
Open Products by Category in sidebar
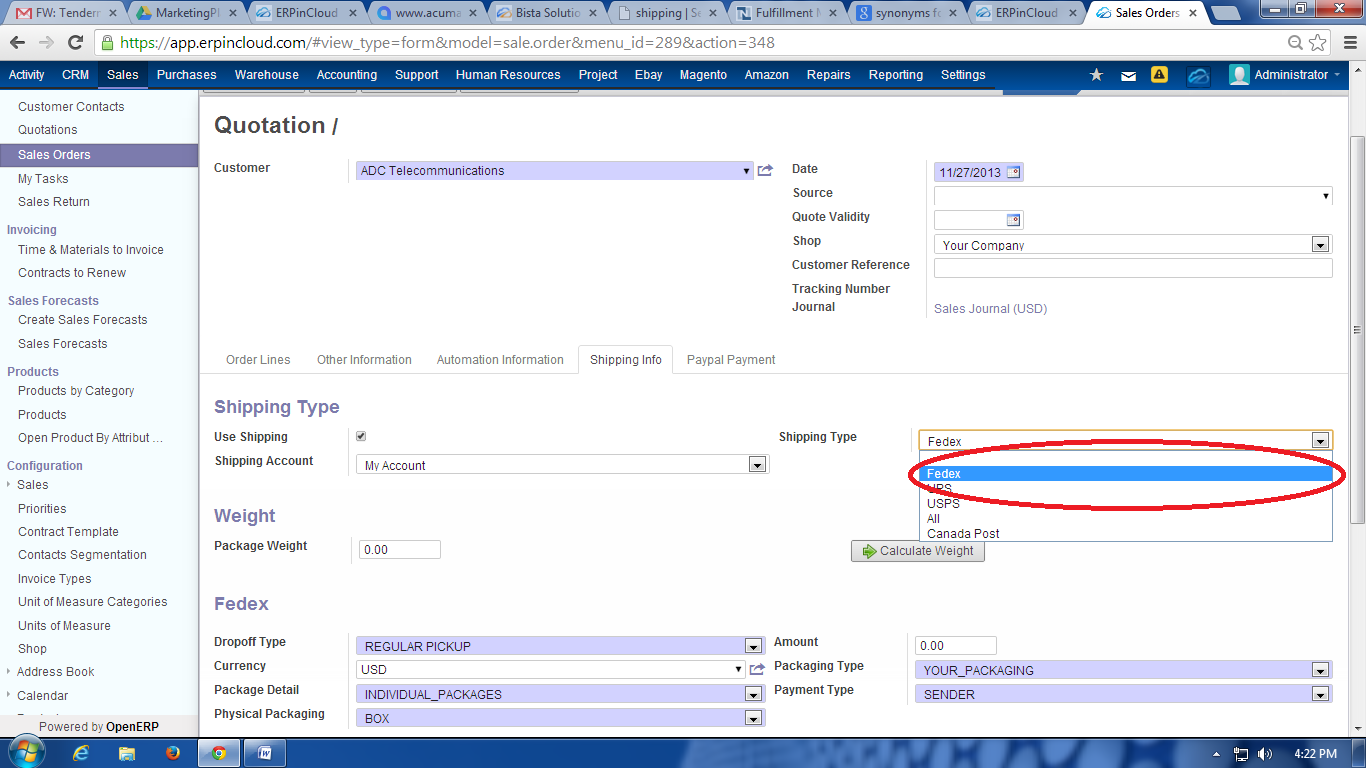[x=76, y=391]
